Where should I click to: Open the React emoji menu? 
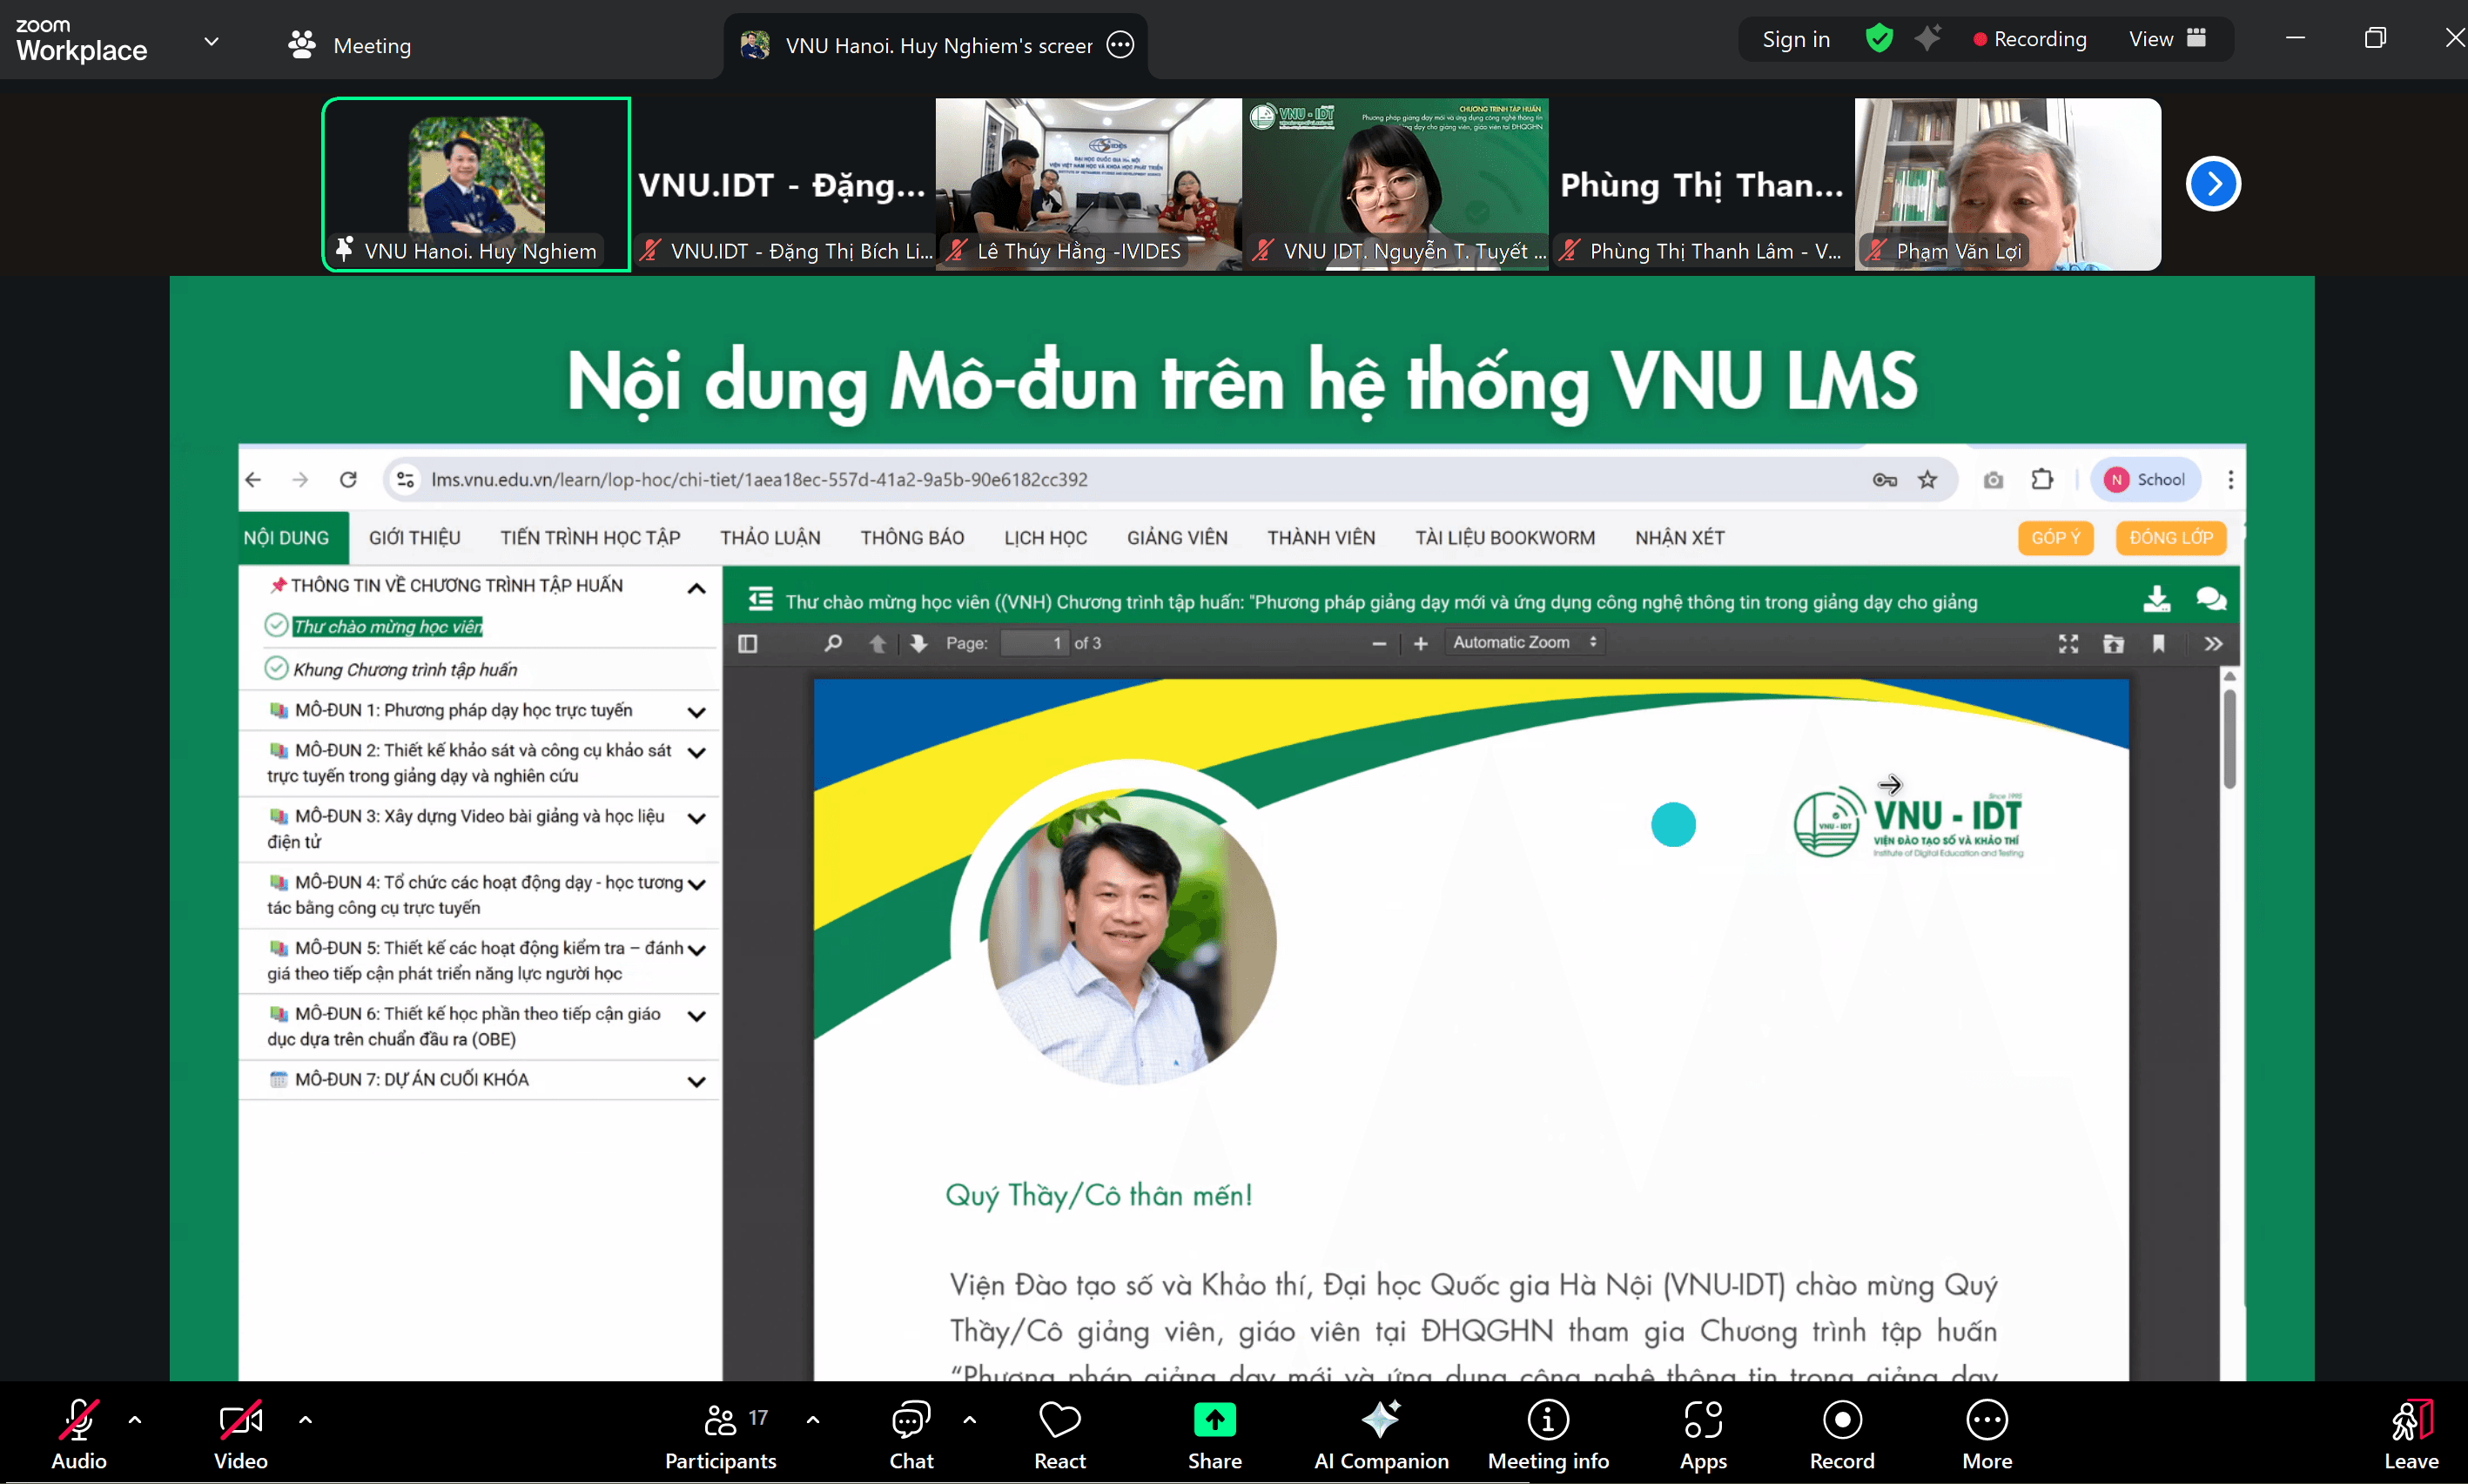point(1060,1435)
